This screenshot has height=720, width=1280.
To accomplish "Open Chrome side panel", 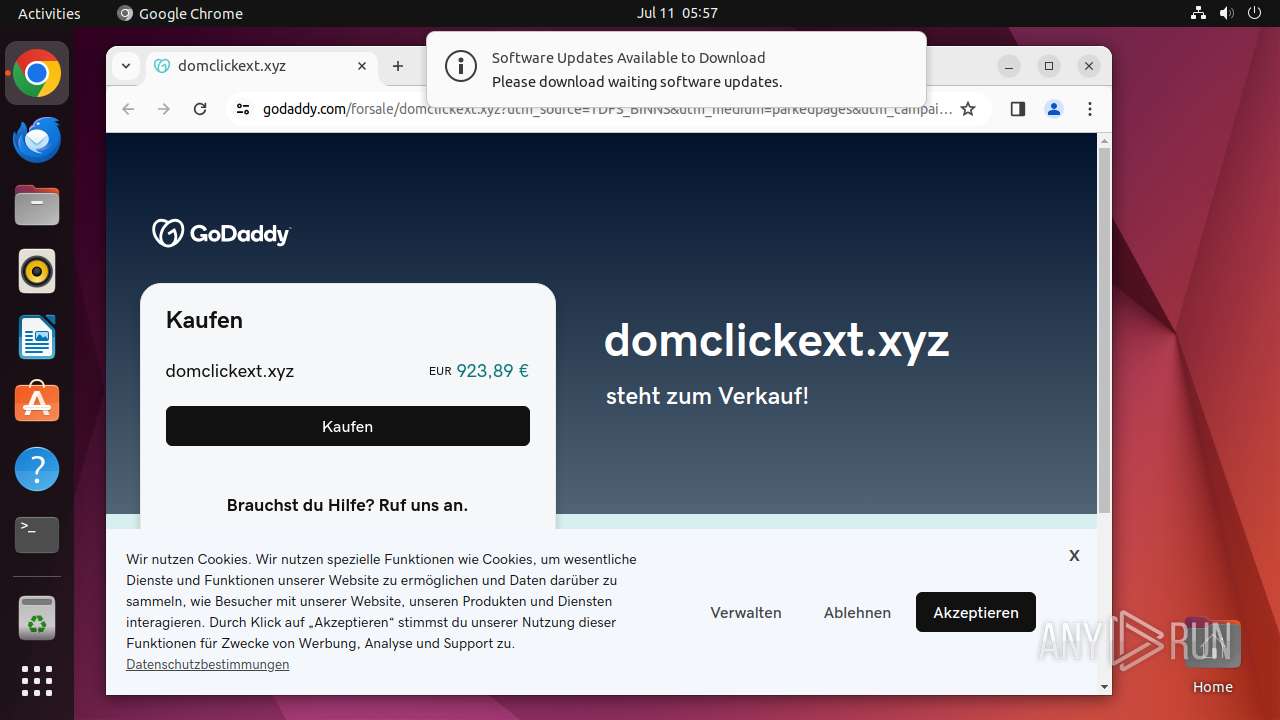I will (1018, 109).
